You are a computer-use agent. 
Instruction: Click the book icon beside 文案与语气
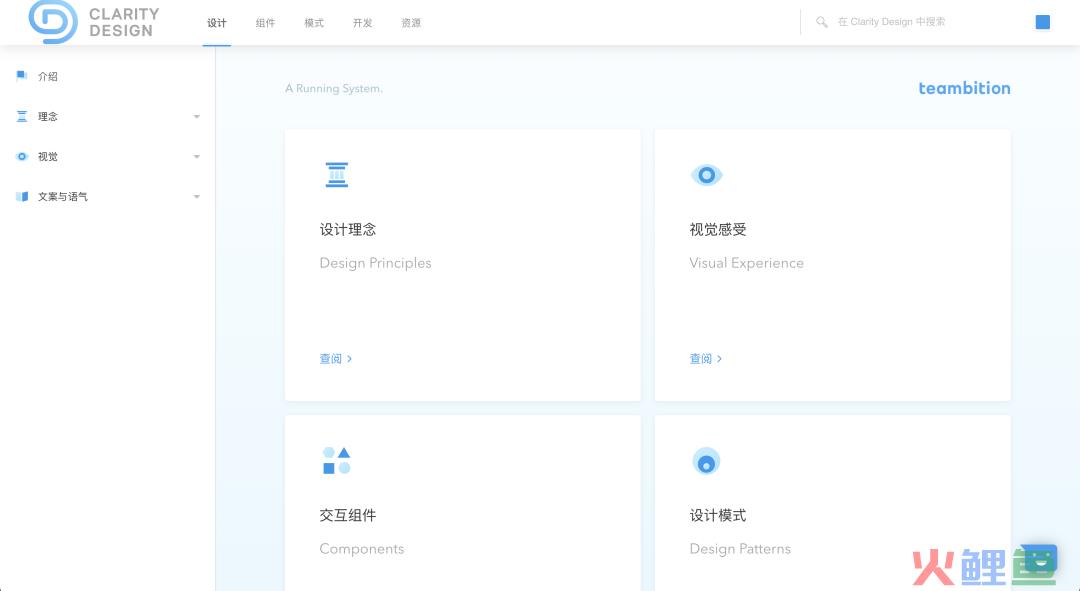click(x=22, y=196)
